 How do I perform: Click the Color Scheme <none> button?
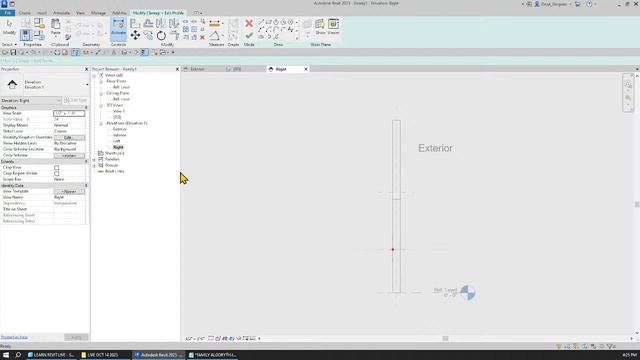tap(69, 156)
